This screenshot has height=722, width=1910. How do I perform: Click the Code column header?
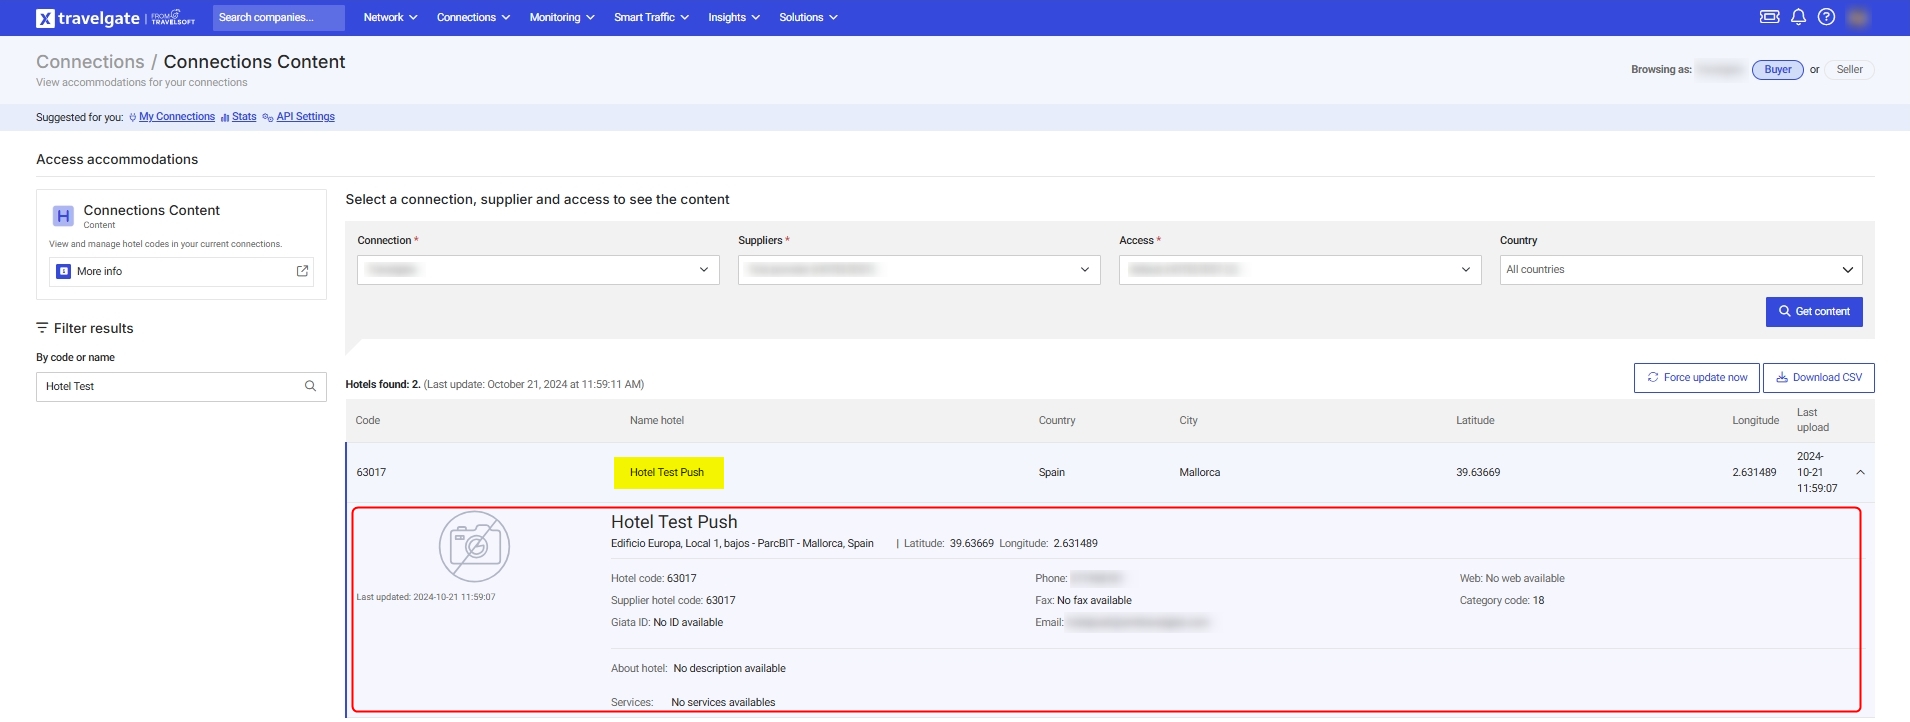(368, 421)
